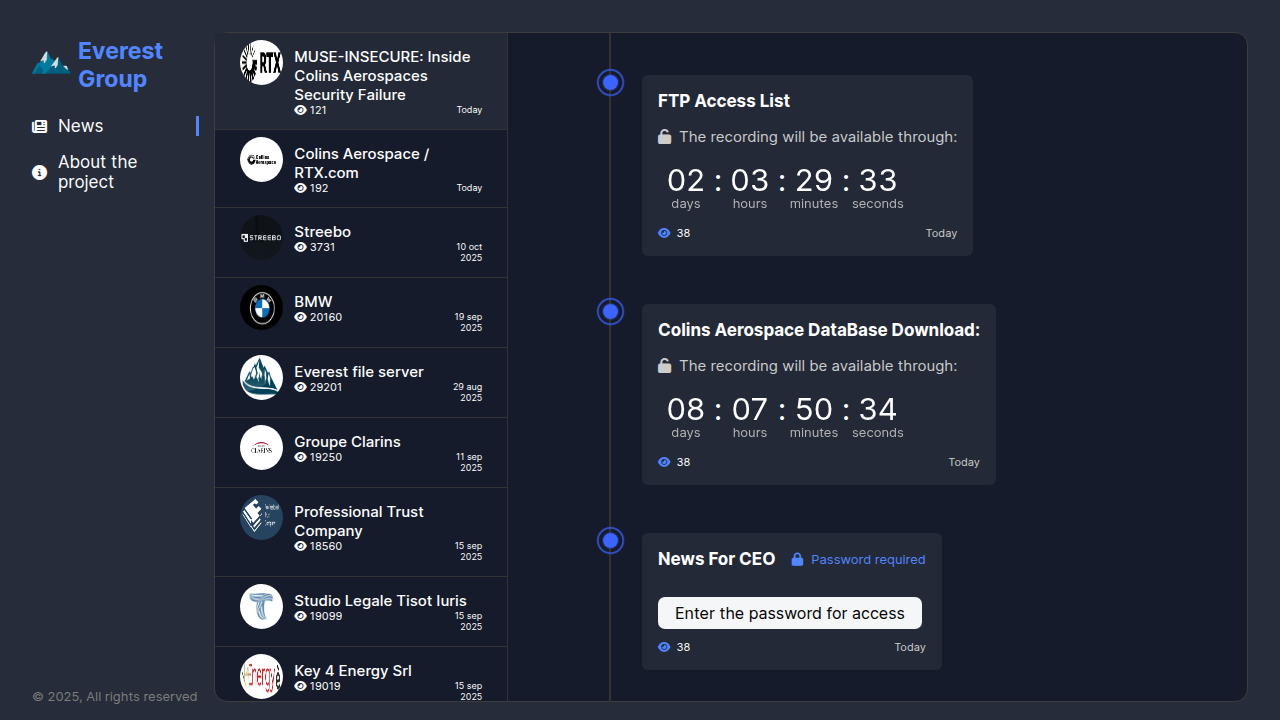The height and width of the screenshot is (720, 1280).
Task: Click the timeline marker beside FTP Access List
Action: [x=610, y=83]
